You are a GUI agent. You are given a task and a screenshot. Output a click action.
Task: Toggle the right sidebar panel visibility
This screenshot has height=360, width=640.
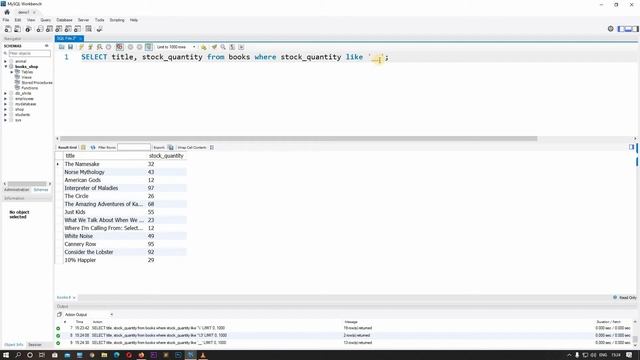click(x=635, y=29)
